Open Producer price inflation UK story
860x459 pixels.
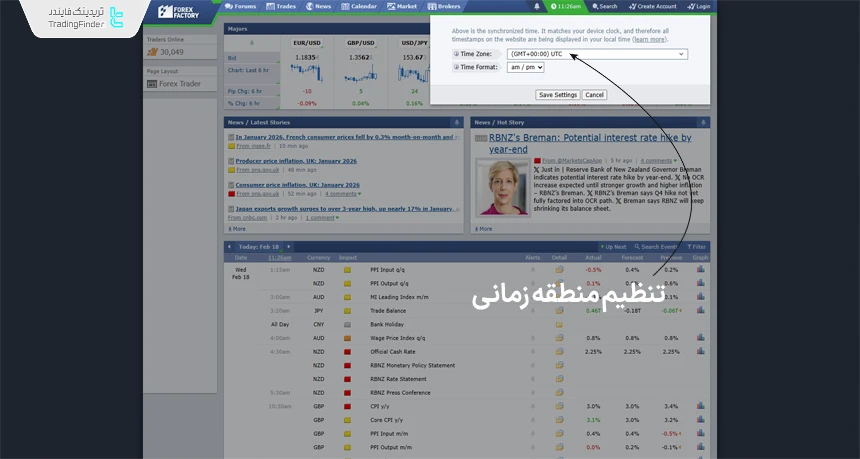click(296, 161)
